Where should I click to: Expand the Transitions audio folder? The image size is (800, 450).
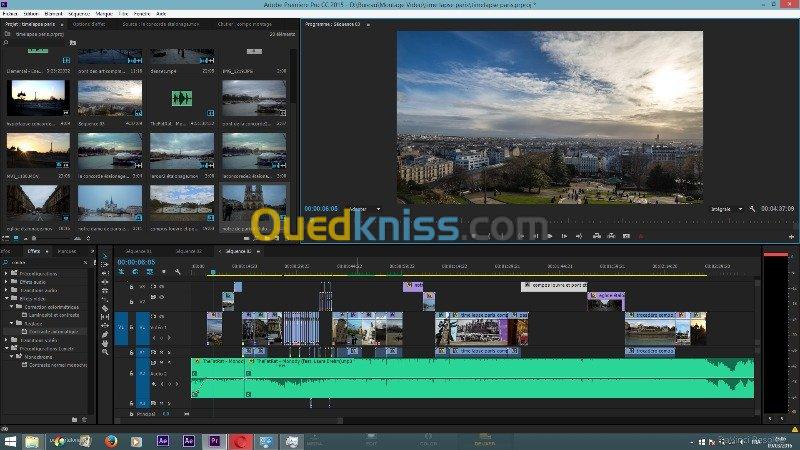(x=6, y=290)
